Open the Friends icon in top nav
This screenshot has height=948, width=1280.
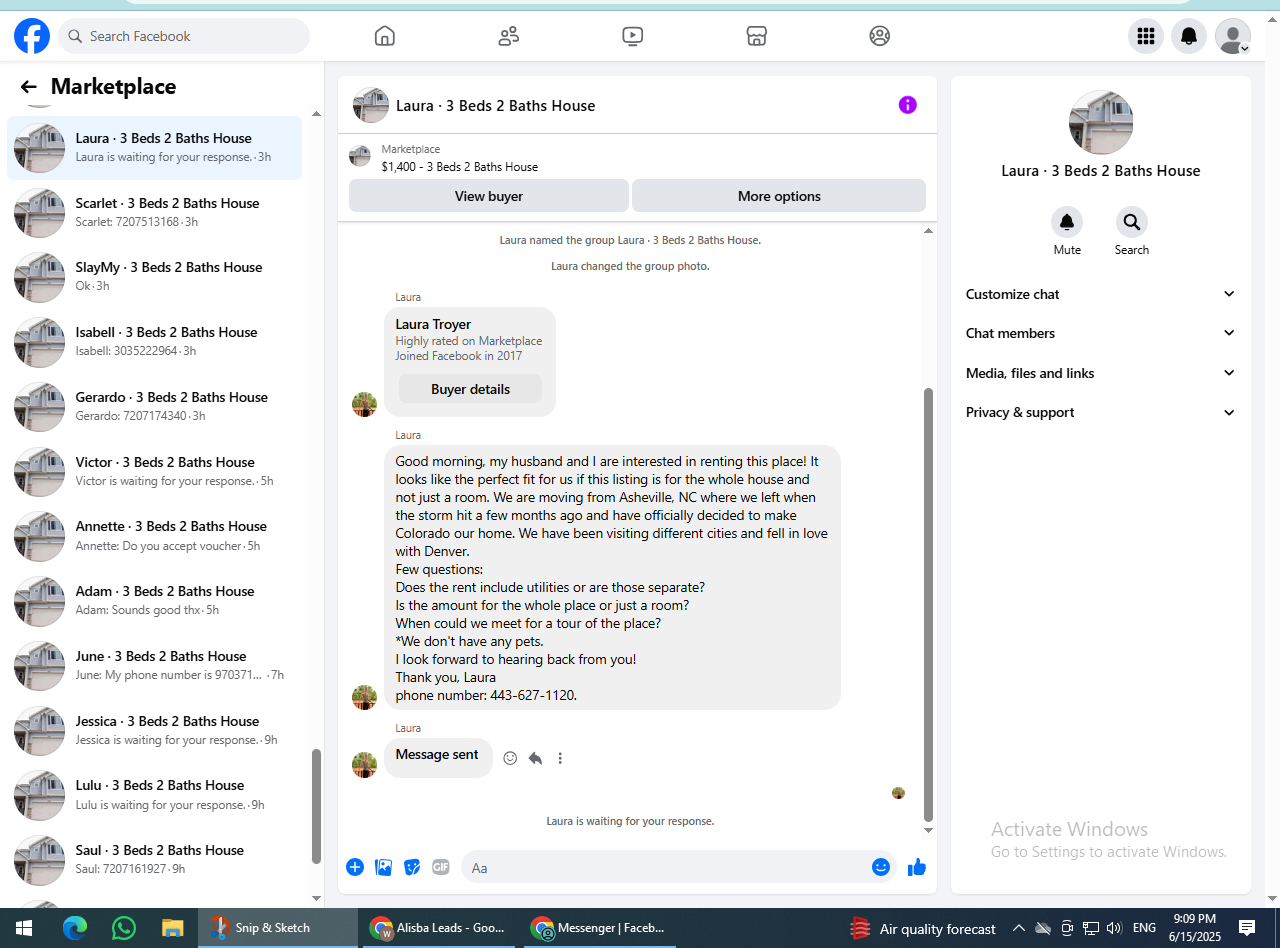click(x=509, y=36)
